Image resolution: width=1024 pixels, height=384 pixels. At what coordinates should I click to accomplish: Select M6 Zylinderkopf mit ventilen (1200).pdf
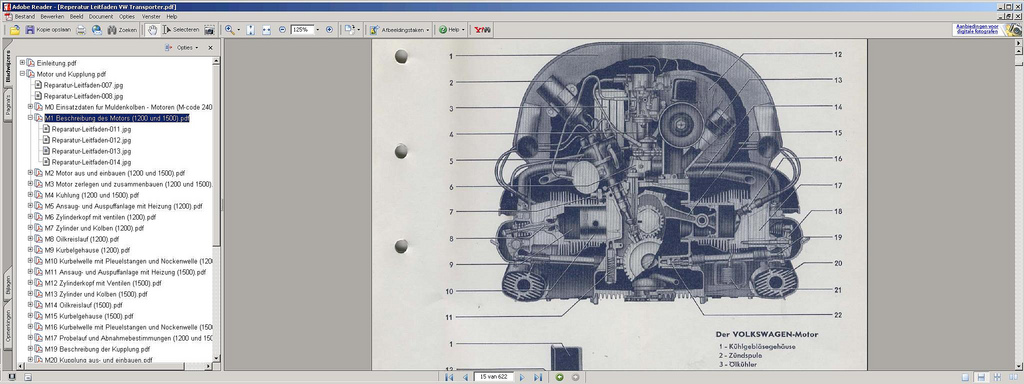(101, 217)
